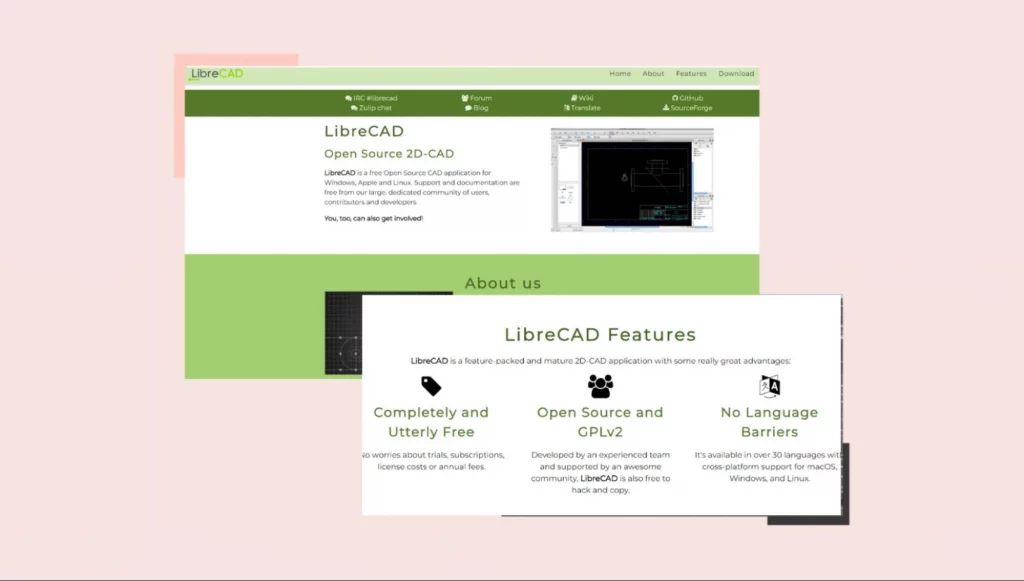Click the "Open Source 2D-CAD" subtitle
This screenshot has height=581, width=1024.
click(389, 153)
